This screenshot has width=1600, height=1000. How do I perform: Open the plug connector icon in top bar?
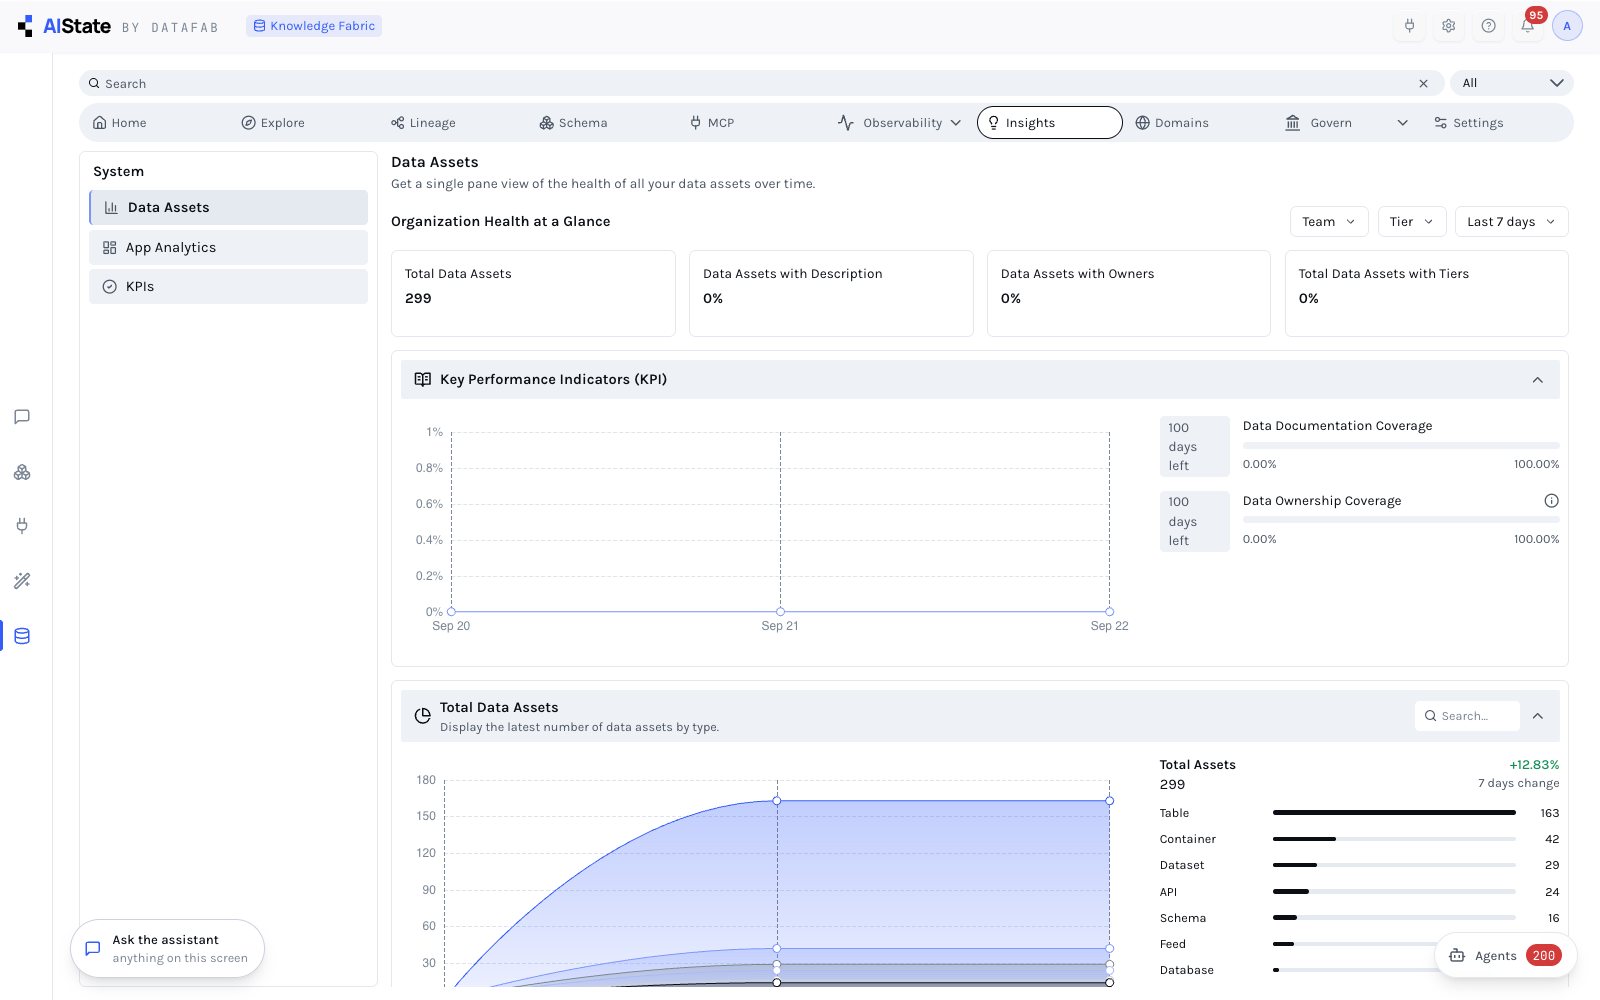click(x=1409, y=26)
